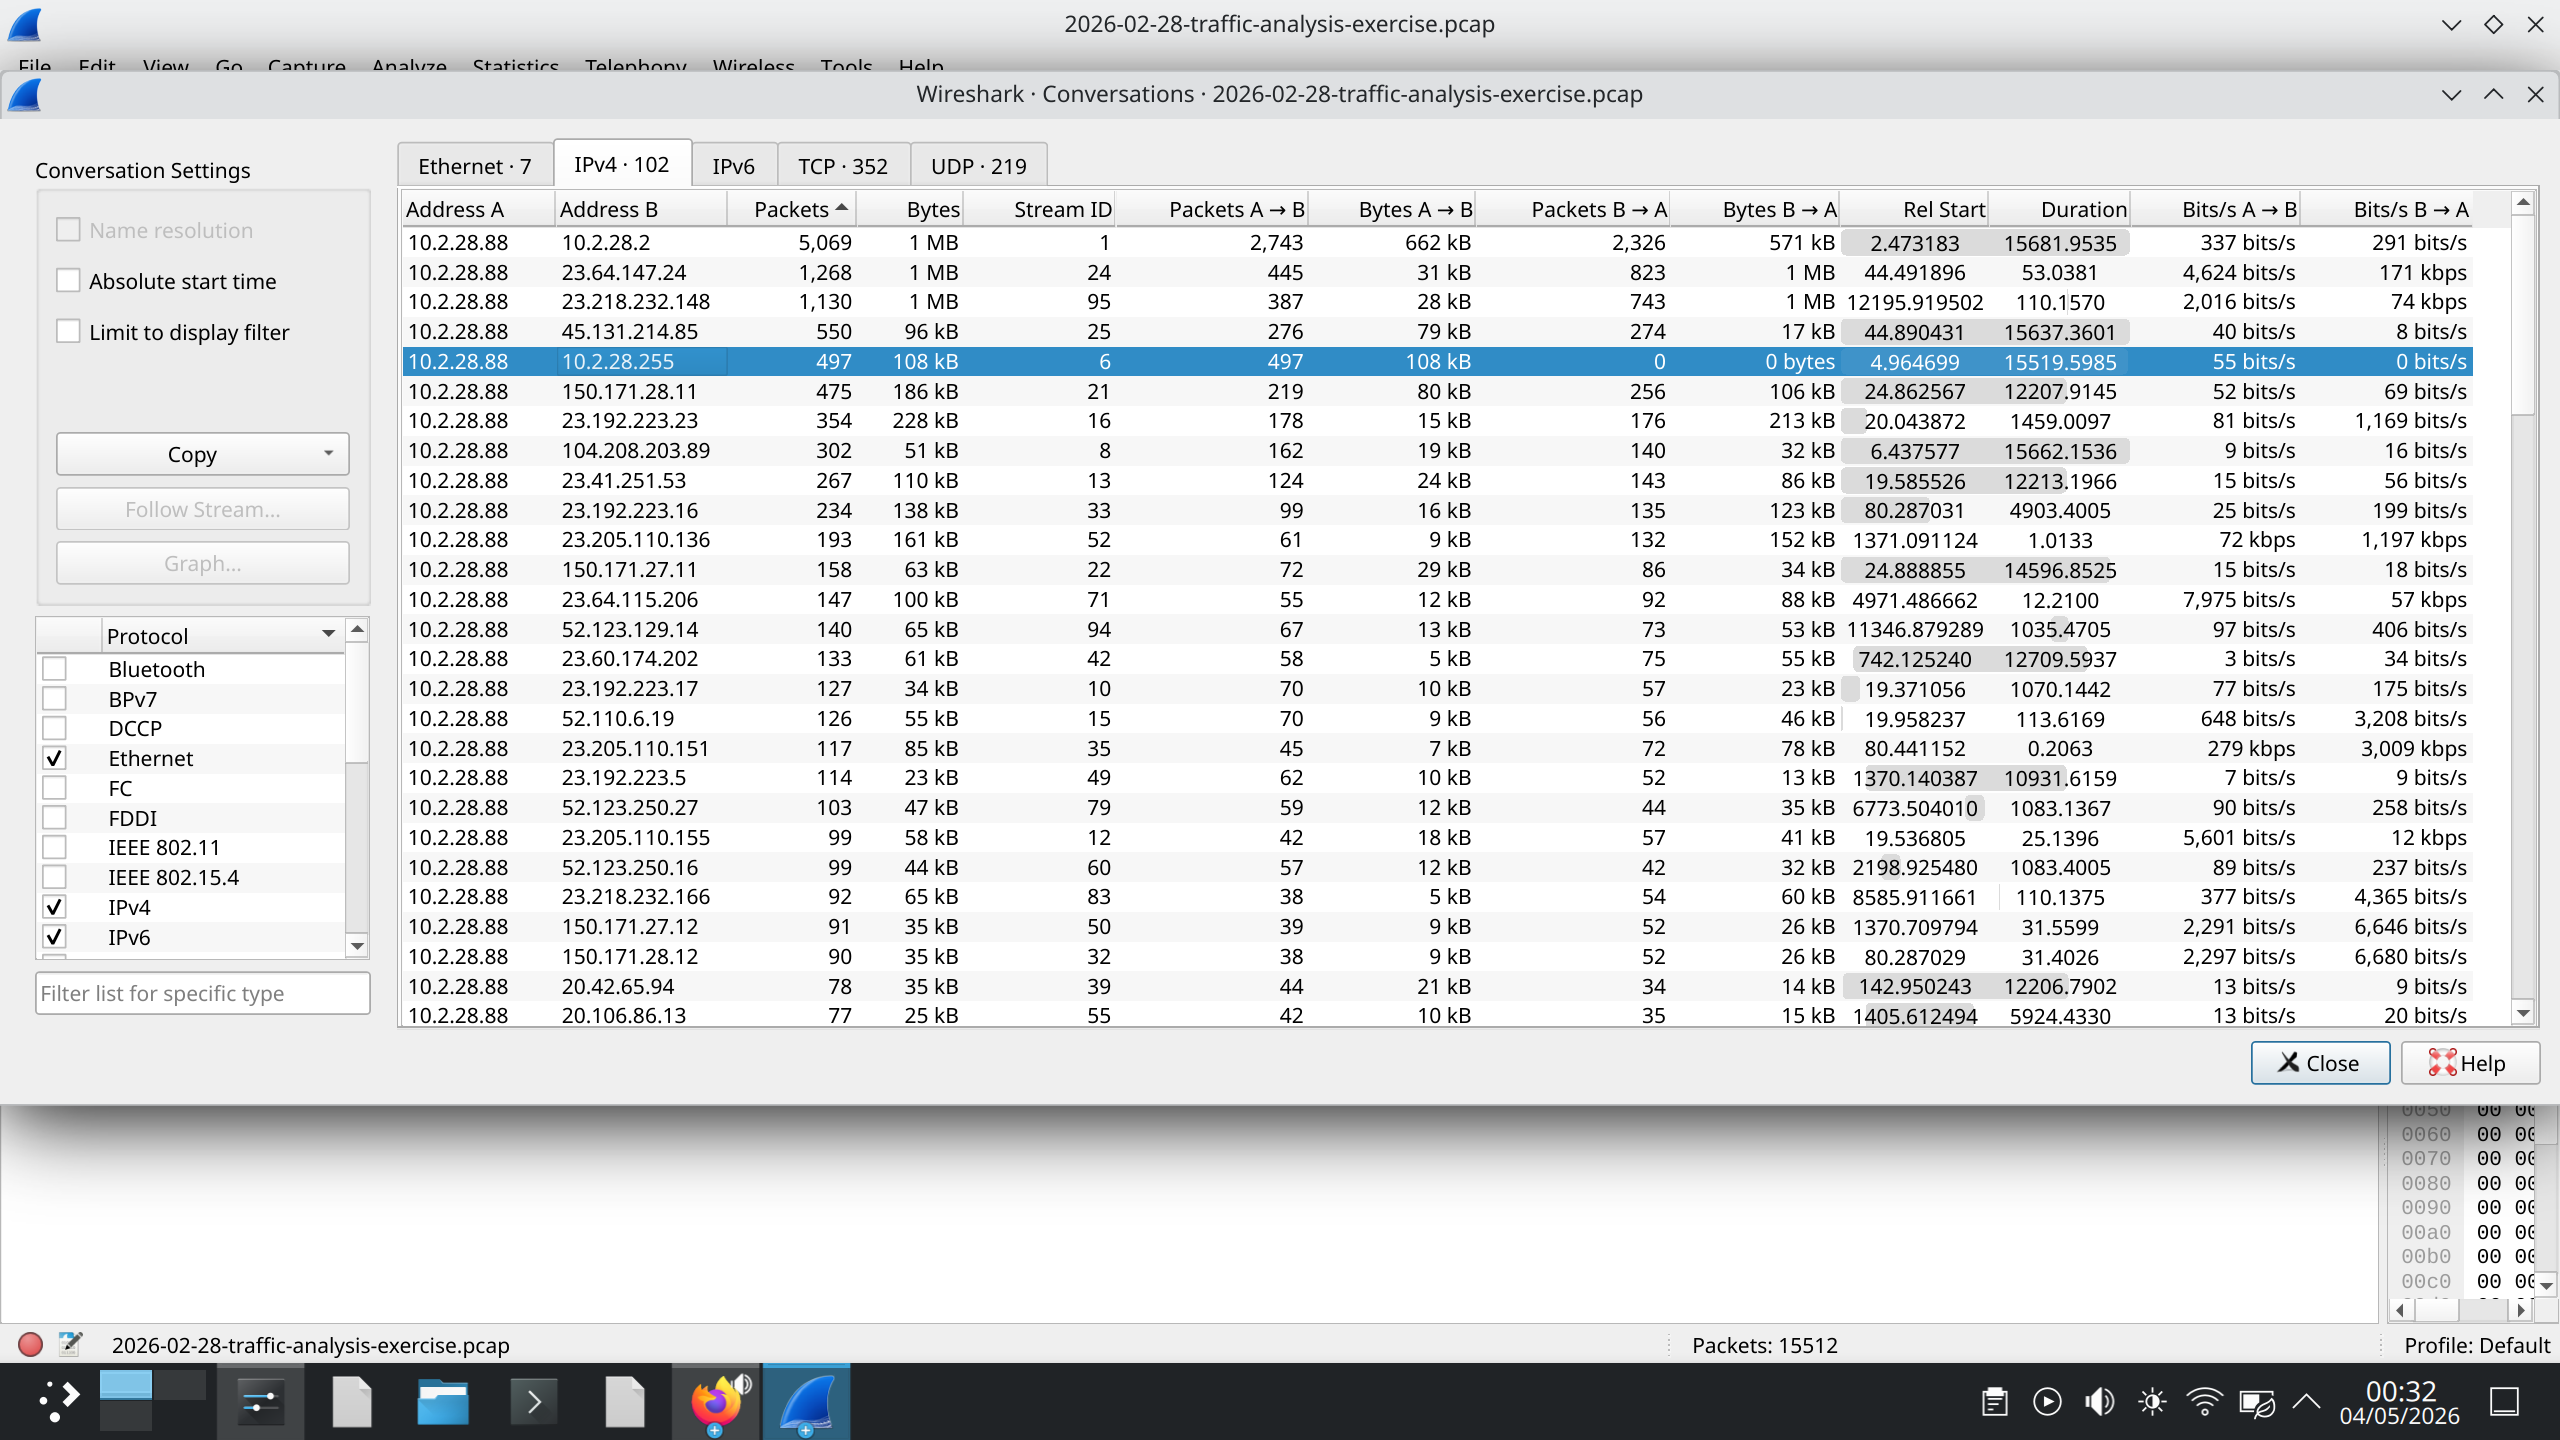
Task: Click the document icon right of System Settings
Action: (x=352, y=1402)
